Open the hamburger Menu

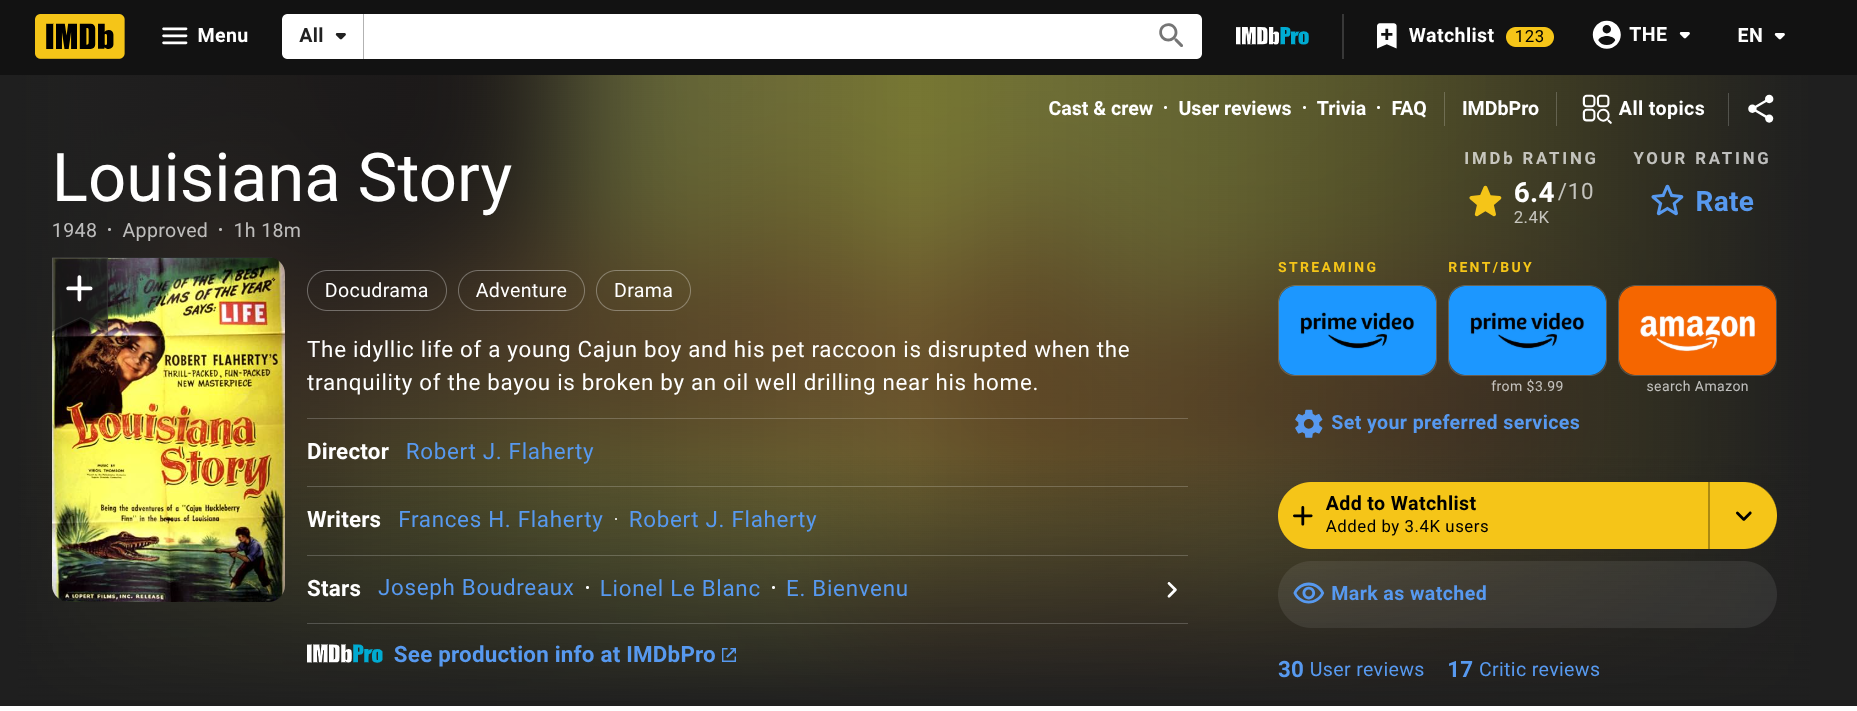pyautogui.click(x=205, y=36)
